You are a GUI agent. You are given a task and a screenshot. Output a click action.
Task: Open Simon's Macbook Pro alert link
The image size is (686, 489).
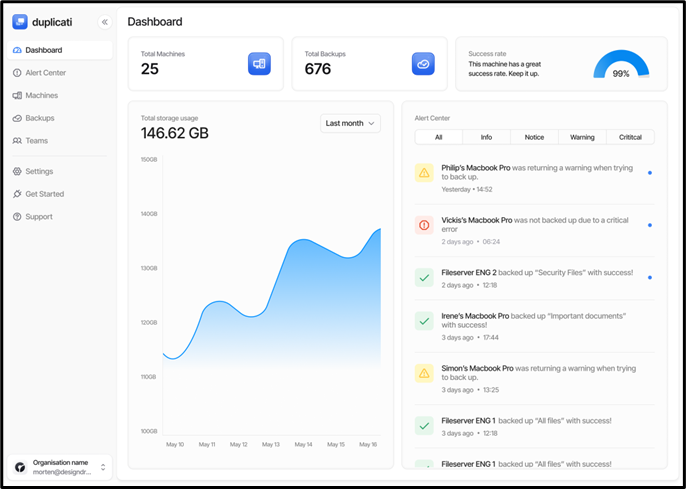(x=477, y=368)
